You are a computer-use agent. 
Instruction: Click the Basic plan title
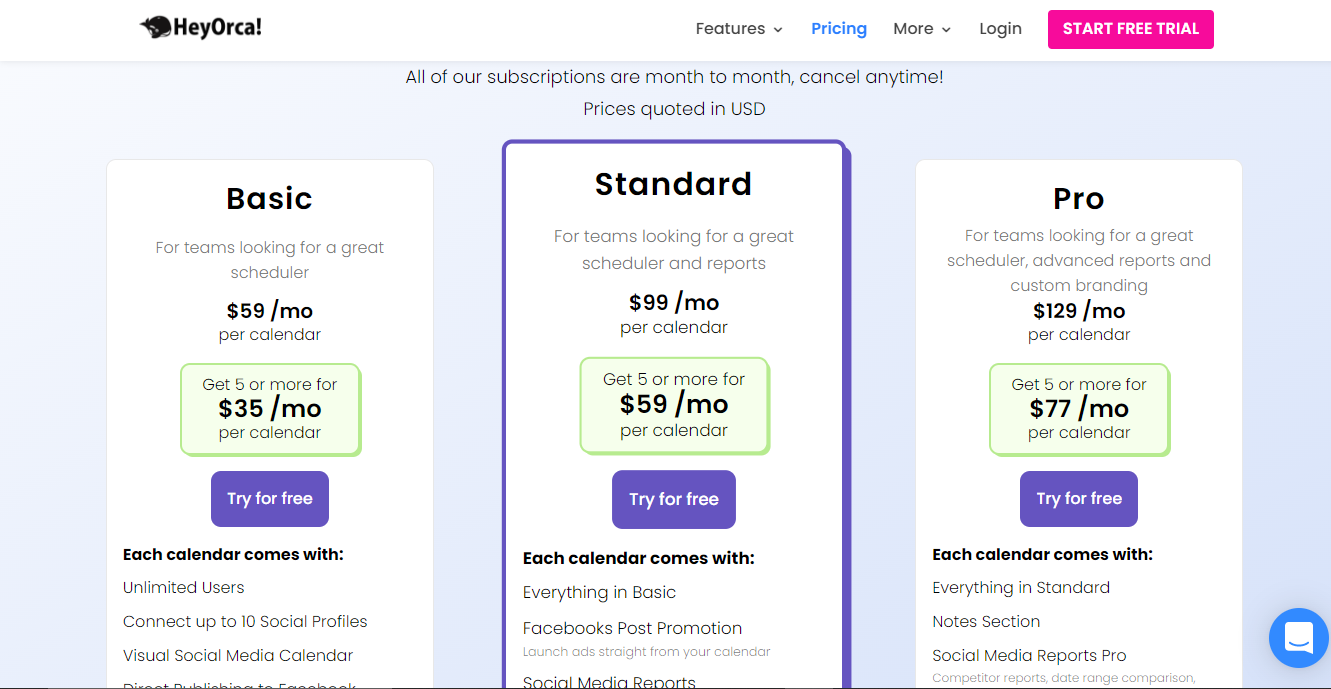pos(270,199)
